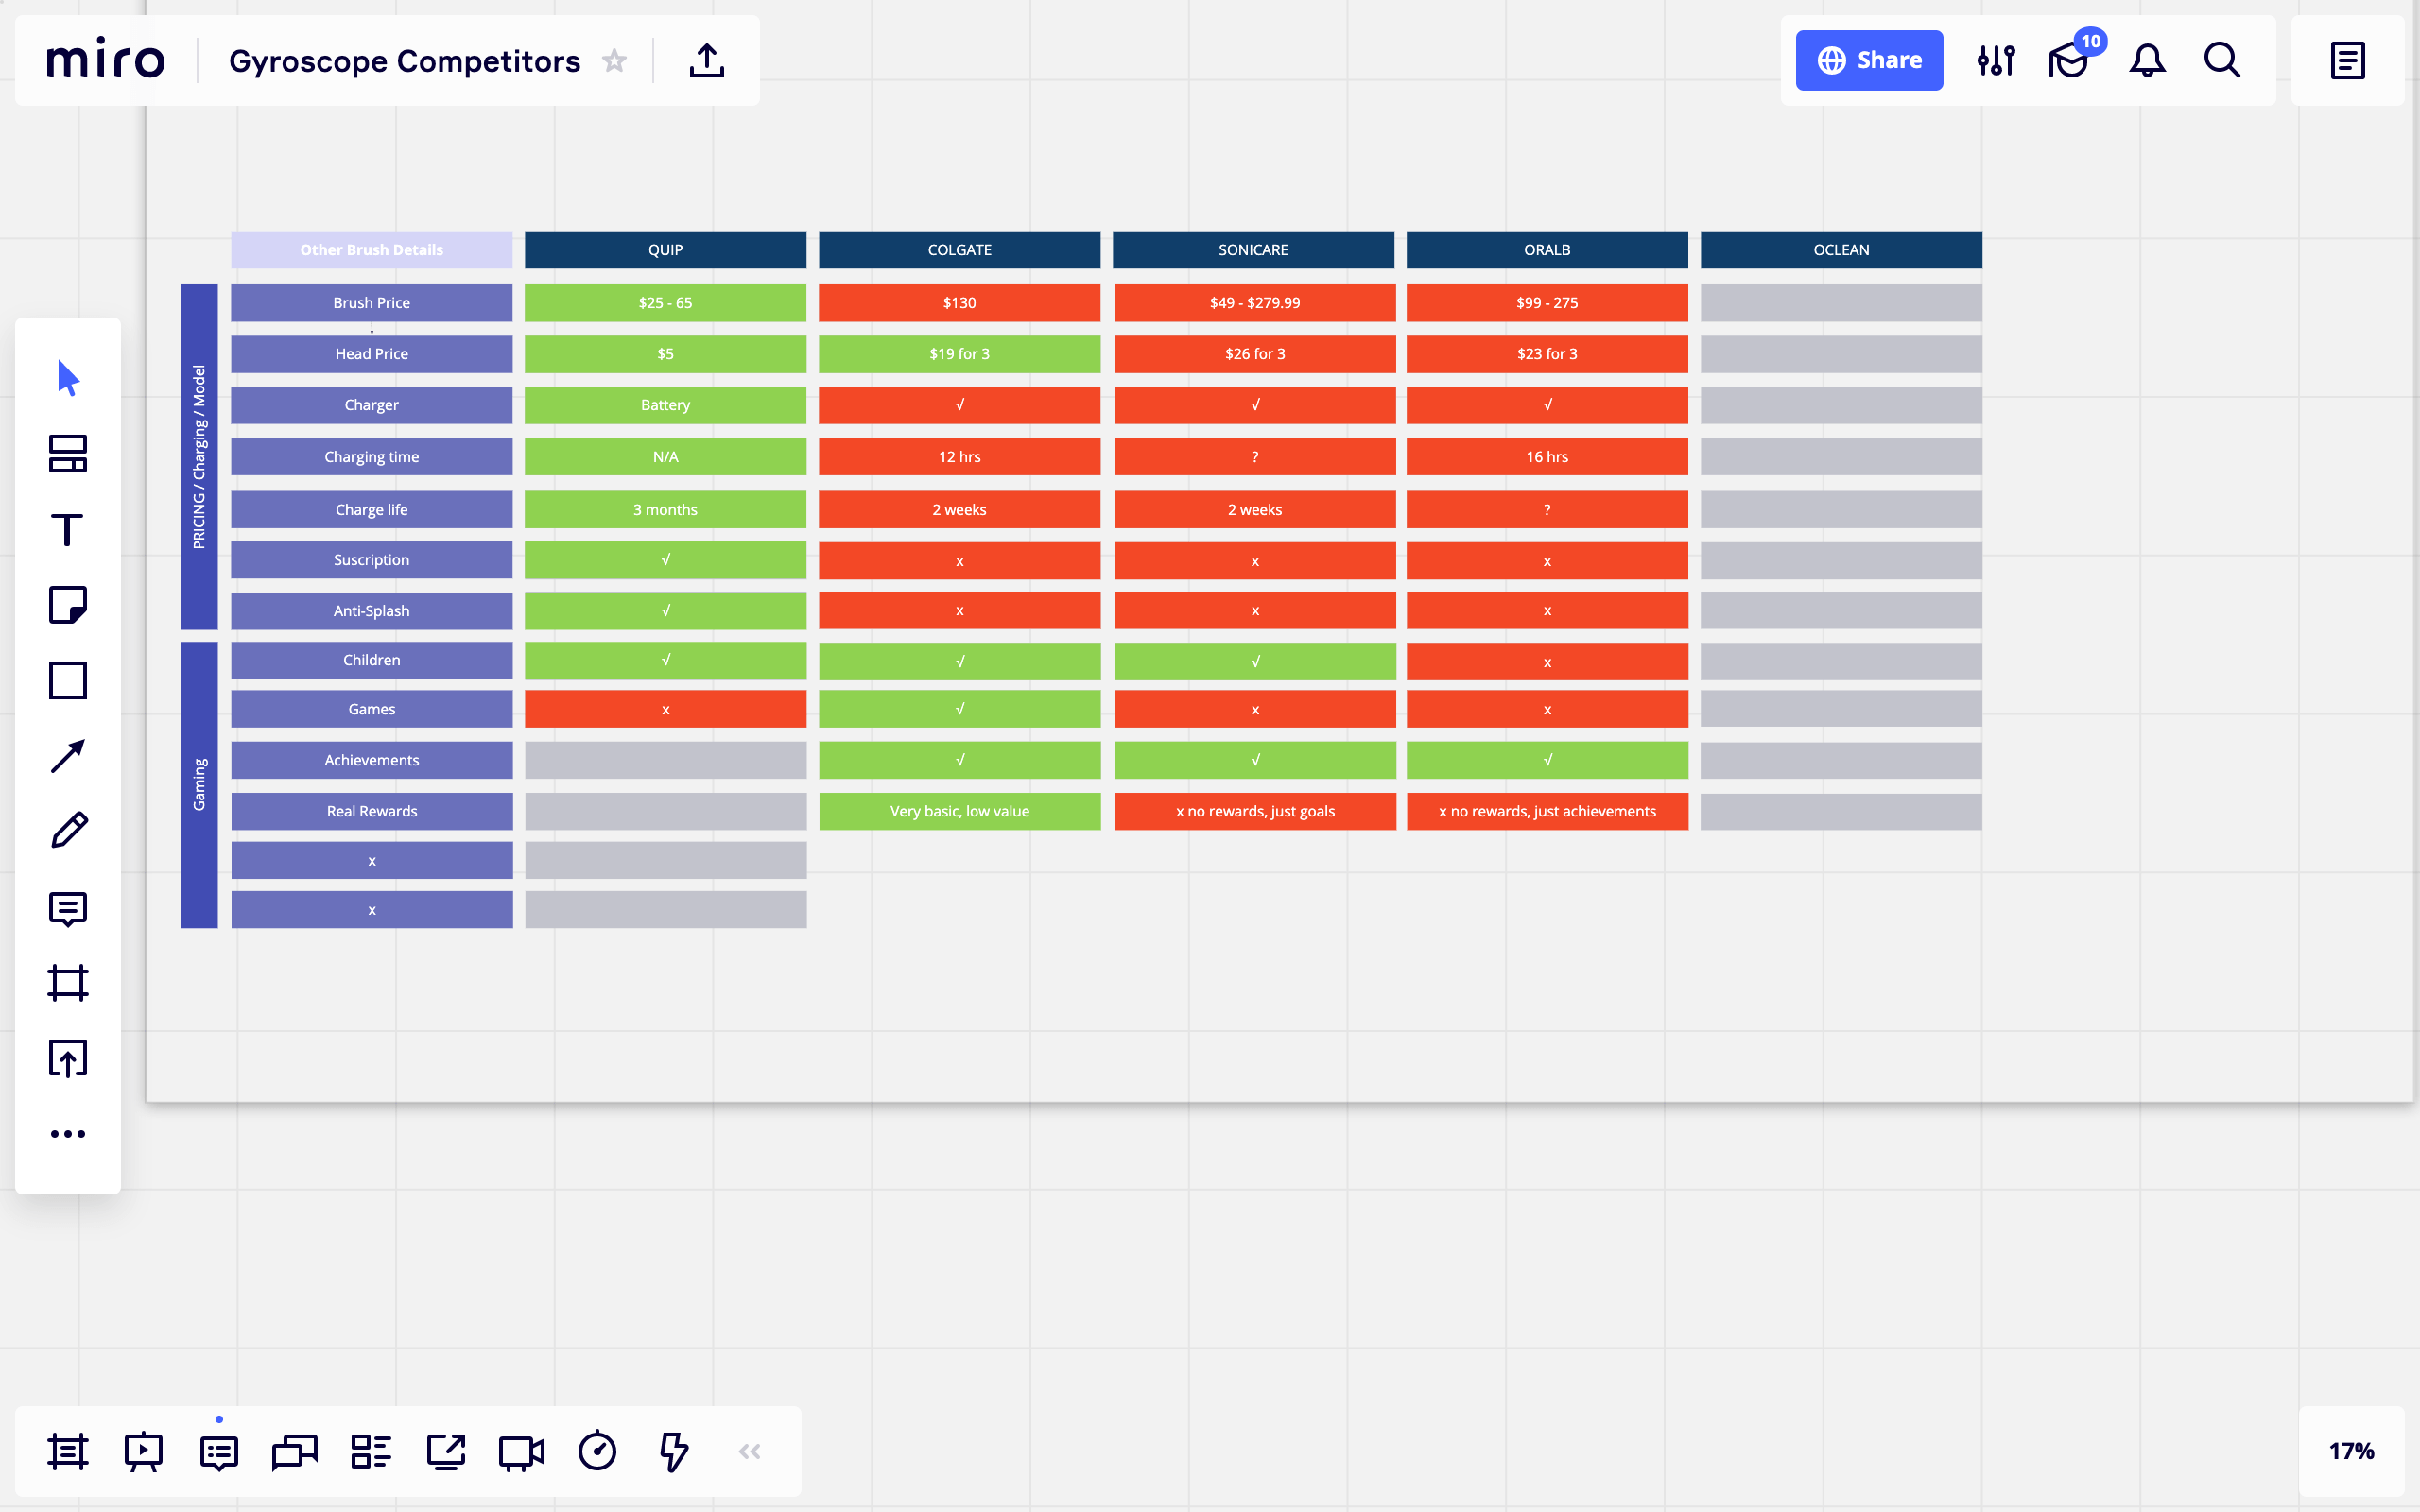Open the 17% zoom level control
Image resolution: width=2420 pixels, height=1512 pixels.
[x=2351, y=1451]
